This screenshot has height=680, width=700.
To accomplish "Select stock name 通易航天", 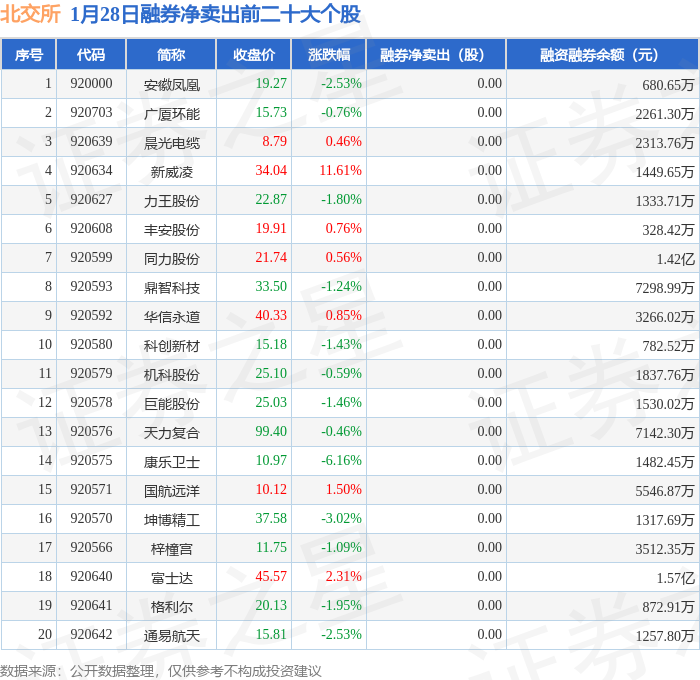I will 171,636.
